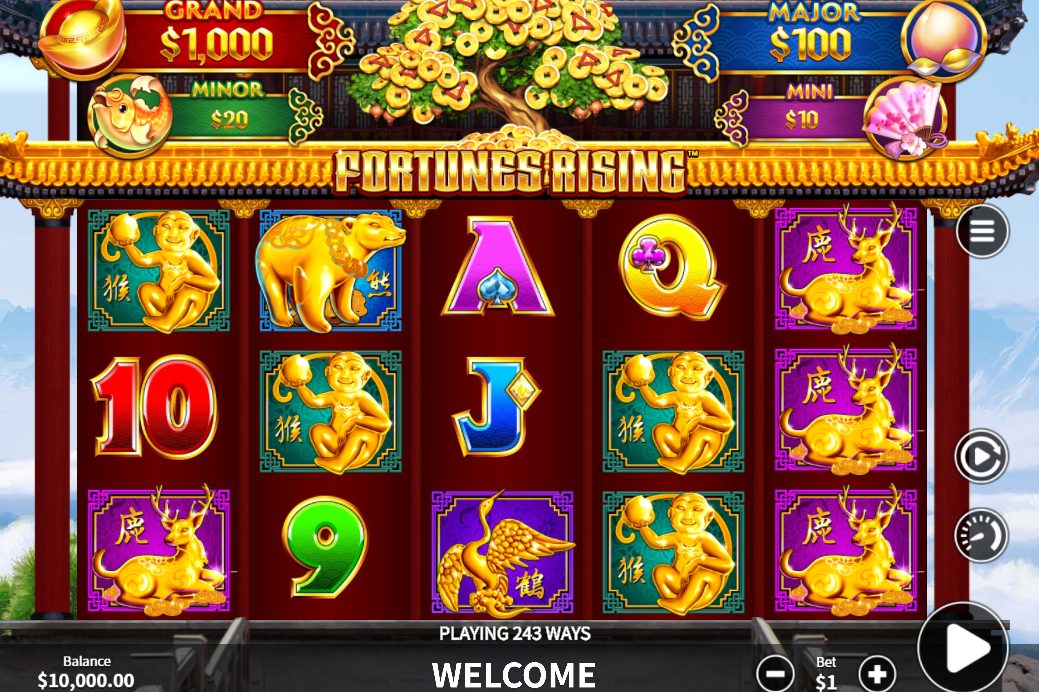1039x692 pixels.
Task: Click the green 9 symbol
Action: coord(325,548)
